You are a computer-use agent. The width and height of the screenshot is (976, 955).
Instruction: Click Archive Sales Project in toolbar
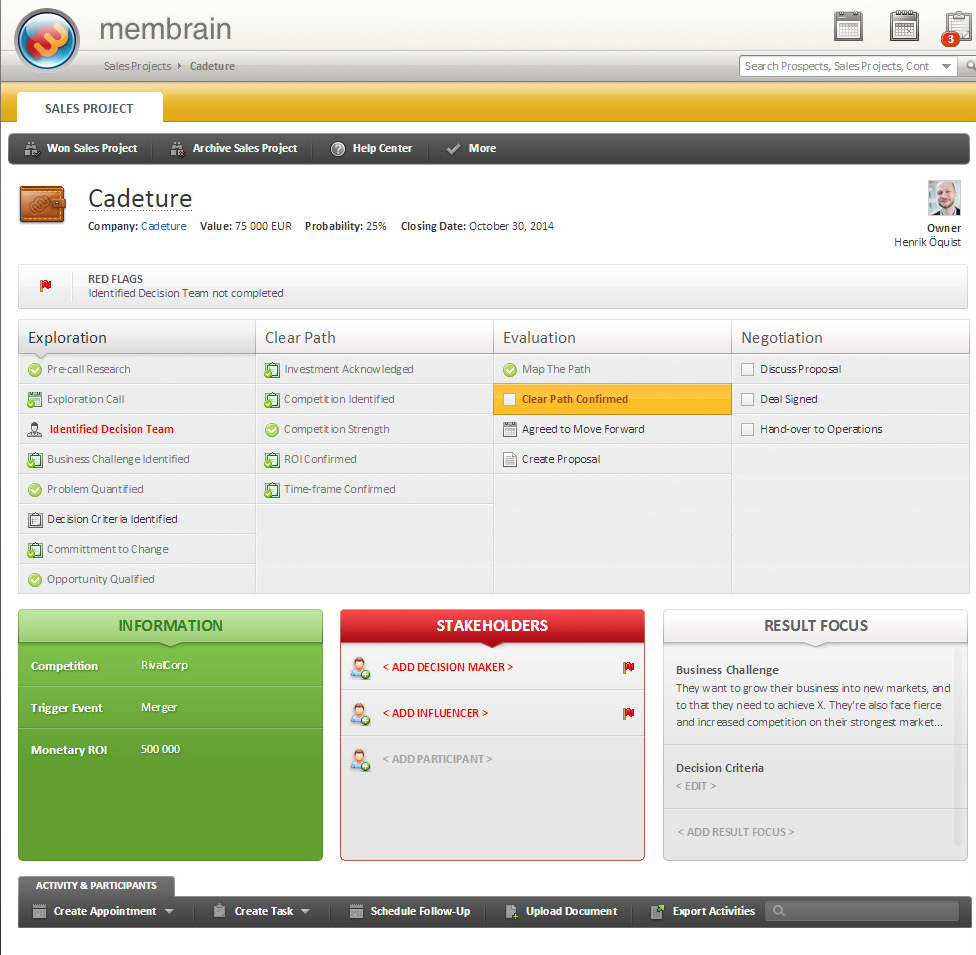point(234,148)
